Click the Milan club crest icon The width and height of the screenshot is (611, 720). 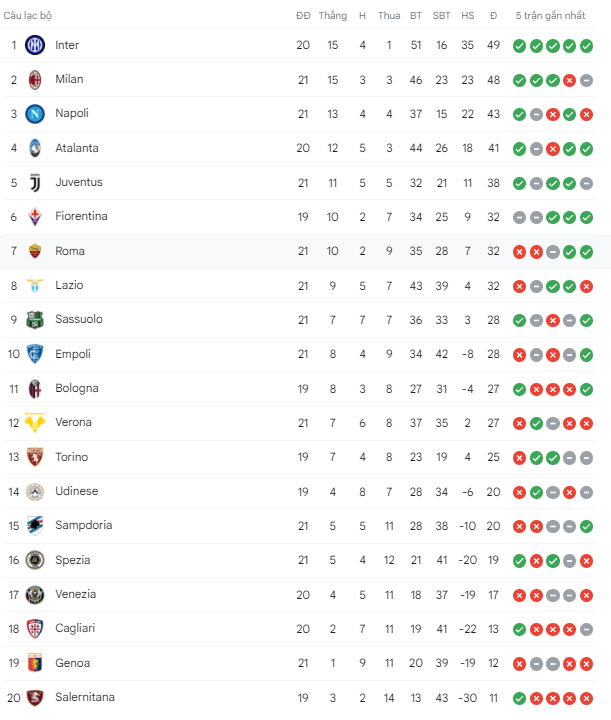pos(35,79)
